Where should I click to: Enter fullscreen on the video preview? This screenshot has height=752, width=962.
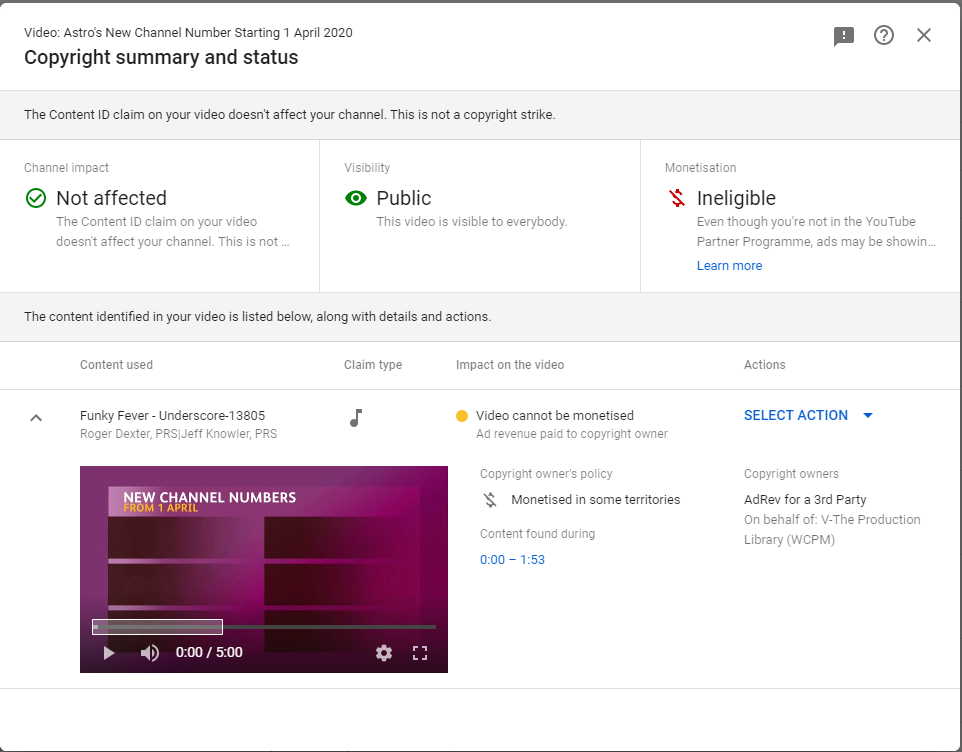click(420, 653)
